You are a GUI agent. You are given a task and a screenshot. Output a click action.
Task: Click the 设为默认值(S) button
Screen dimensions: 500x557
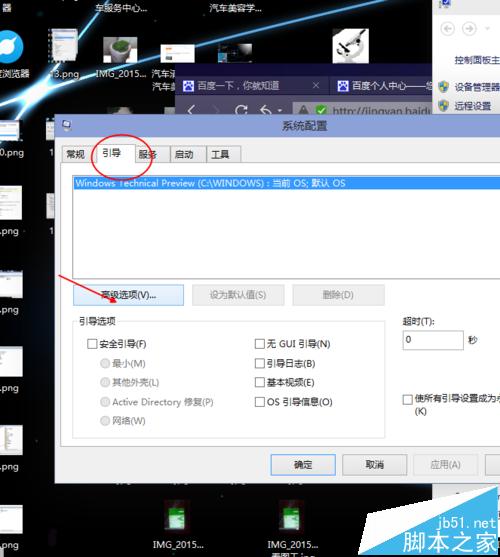click(x=238, y=295)
